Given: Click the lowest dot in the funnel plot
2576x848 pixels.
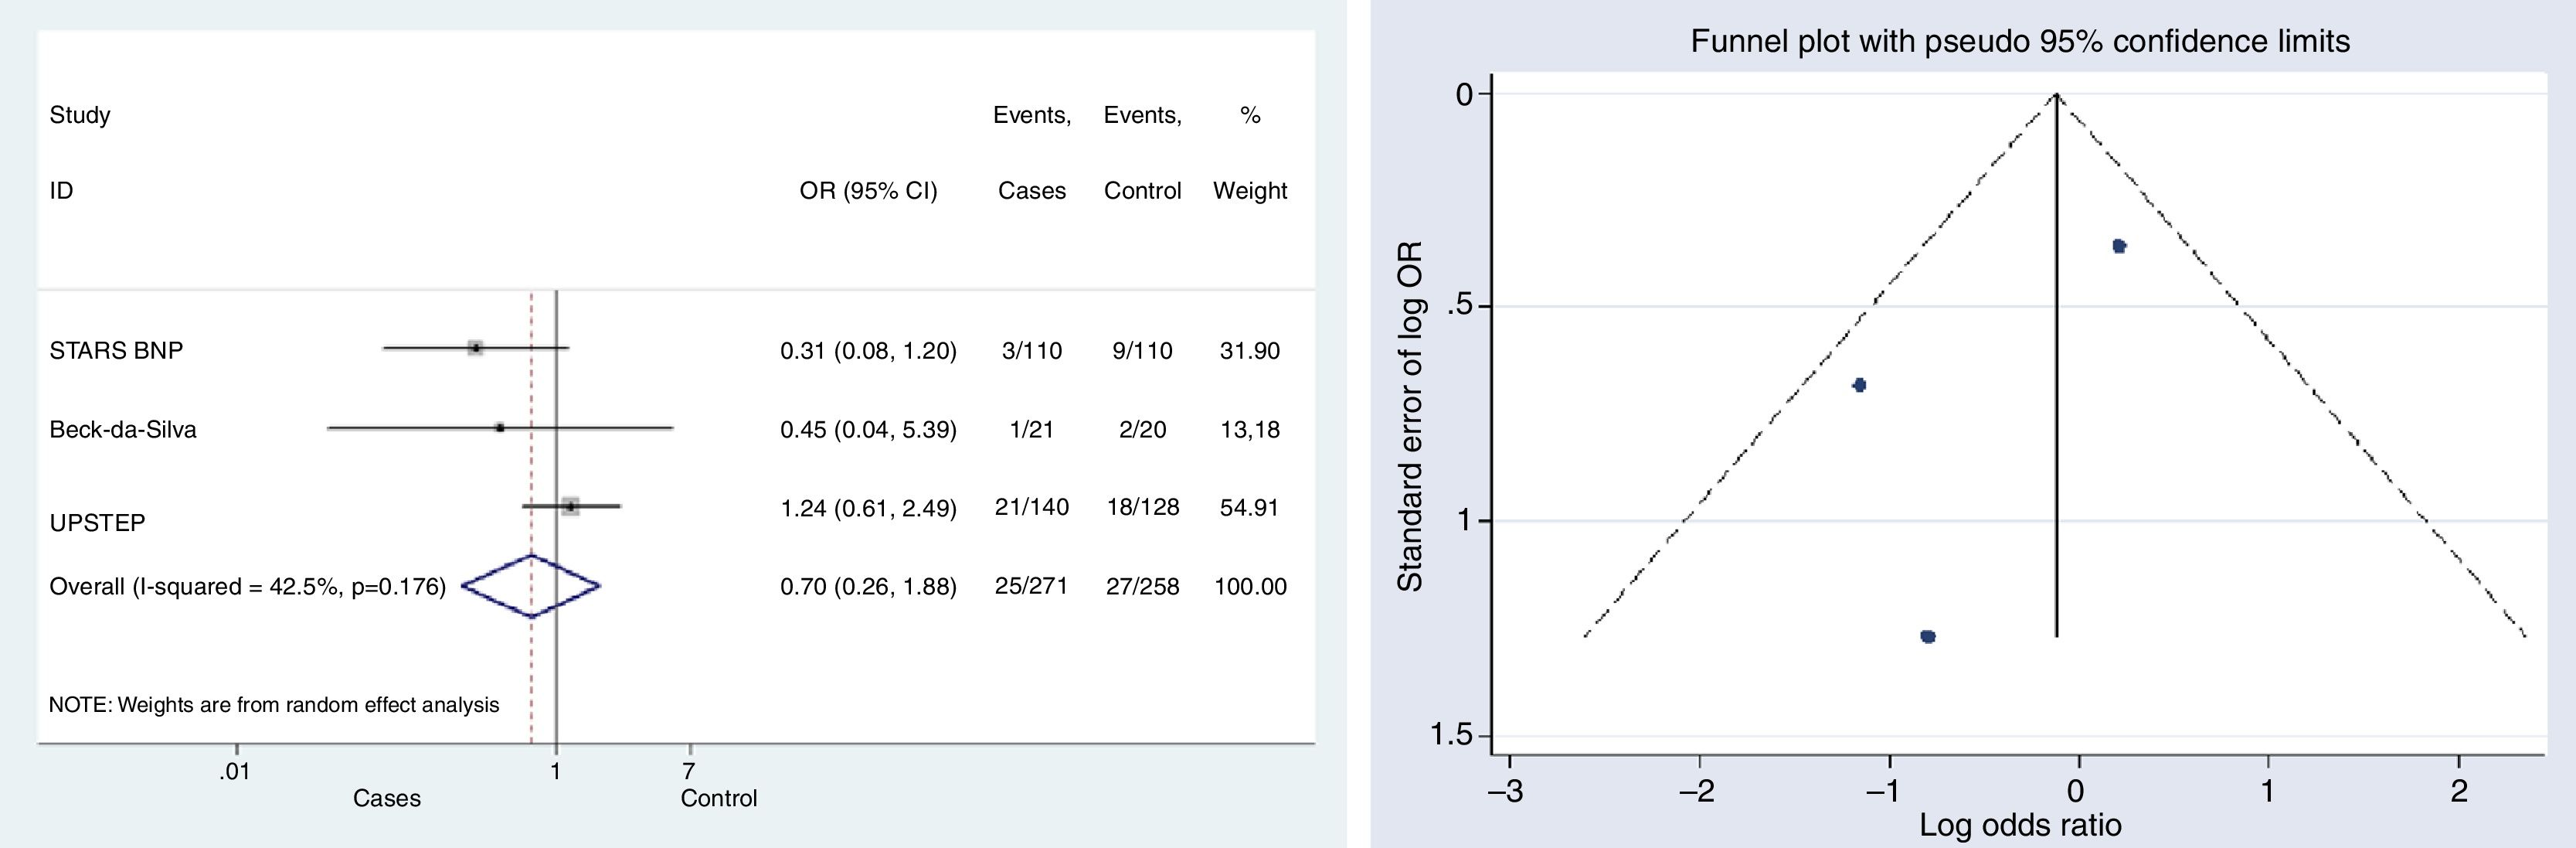Looking at the screenshot, I should 1928,636.
